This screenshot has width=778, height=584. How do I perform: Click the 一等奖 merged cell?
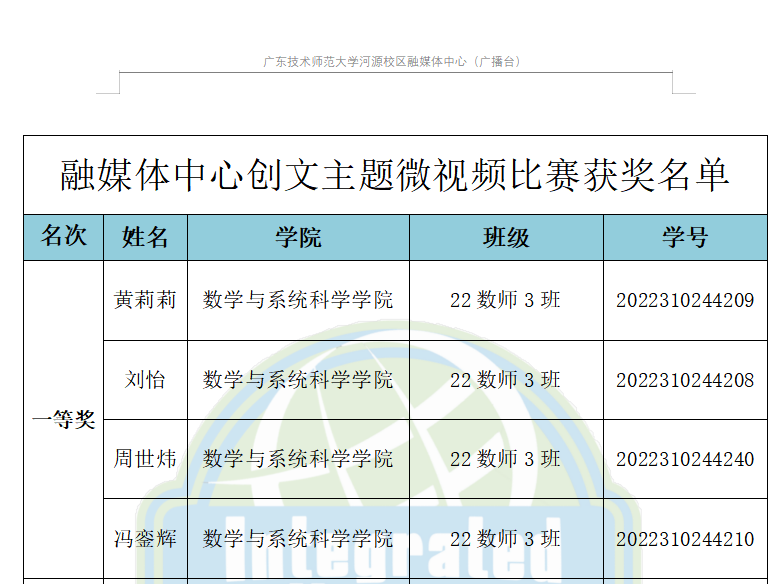(x=64, y=420)
